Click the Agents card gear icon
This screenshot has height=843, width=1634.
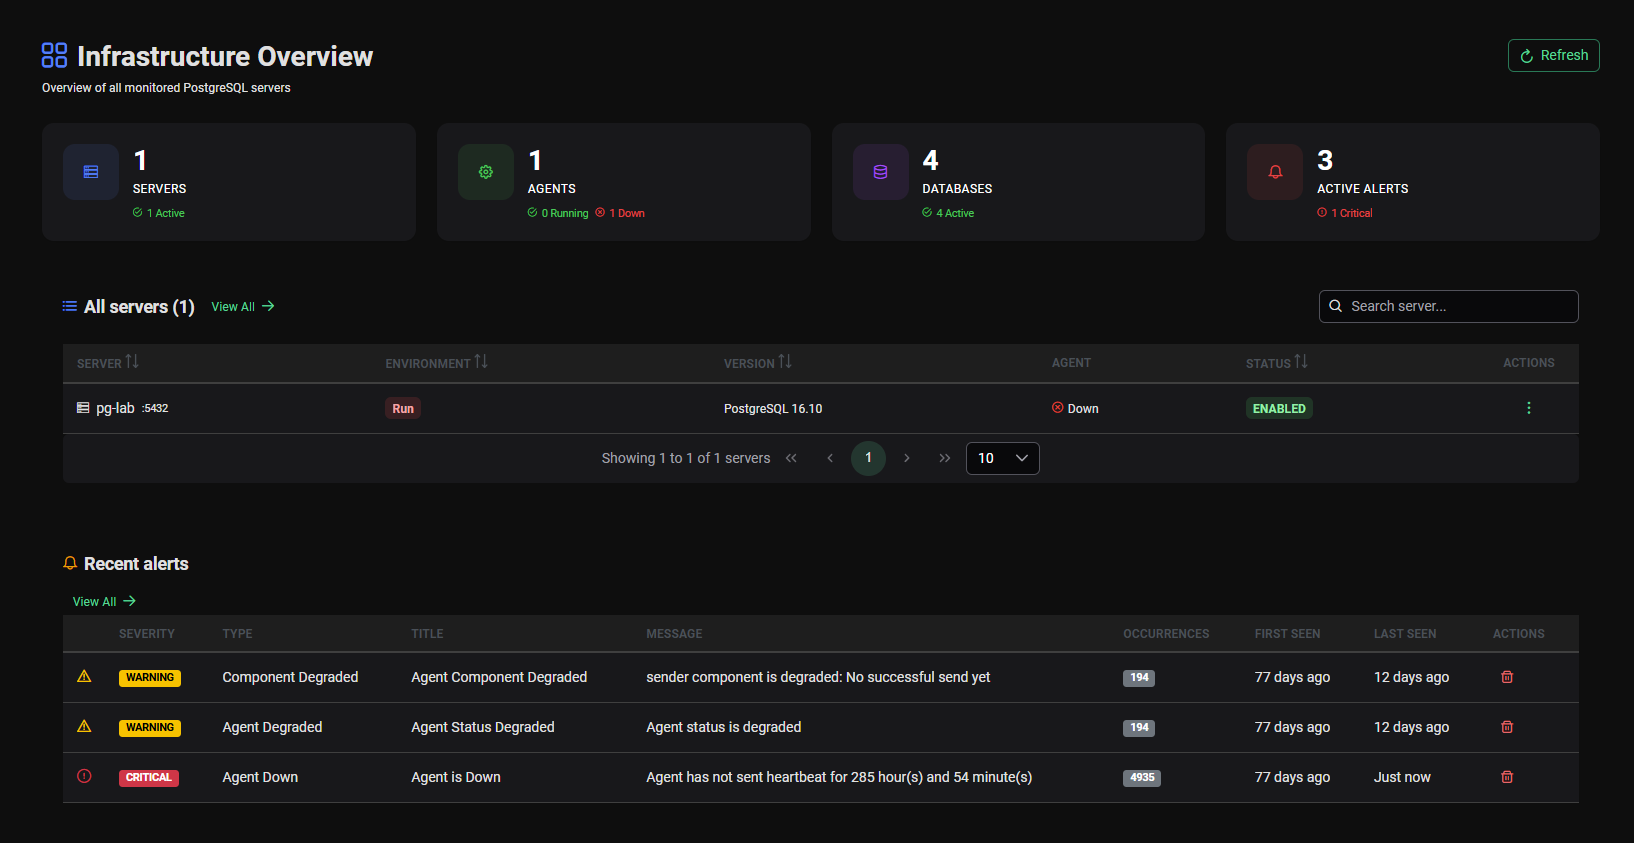[x=486, y=172]
